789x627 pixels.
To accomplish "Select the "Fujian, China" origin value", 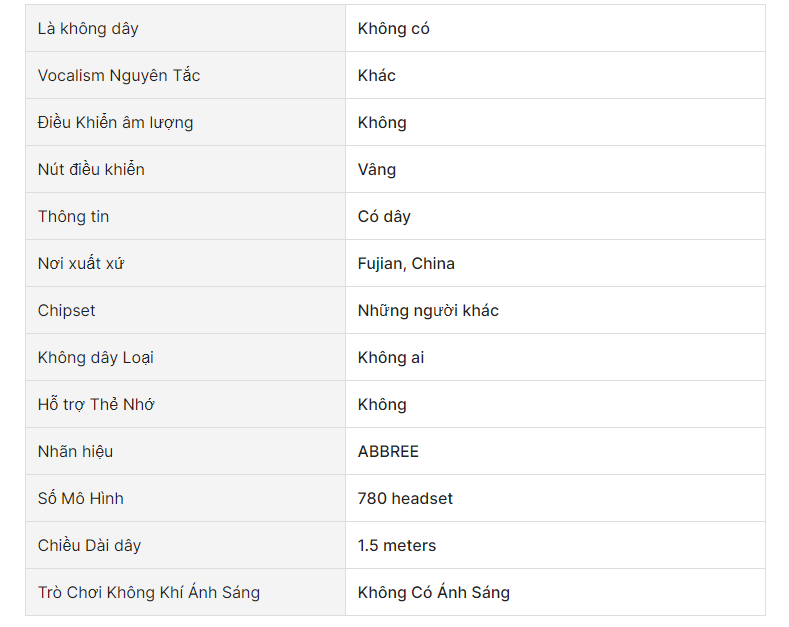I will tap(406, 264).
